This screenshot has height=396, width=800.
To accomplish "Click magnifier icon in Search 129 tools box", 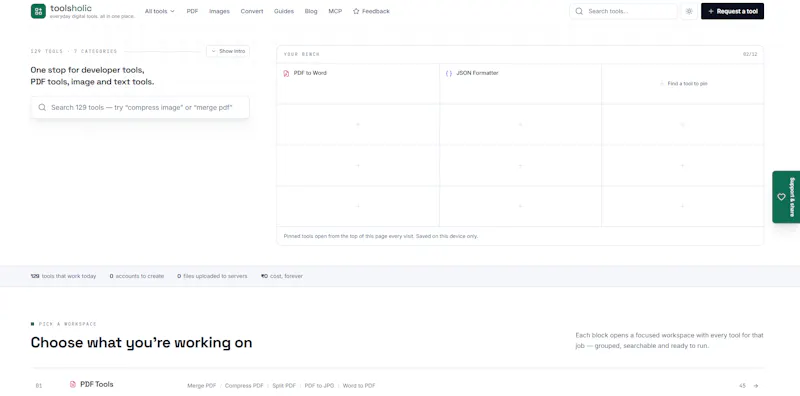I will coord(42,108).
